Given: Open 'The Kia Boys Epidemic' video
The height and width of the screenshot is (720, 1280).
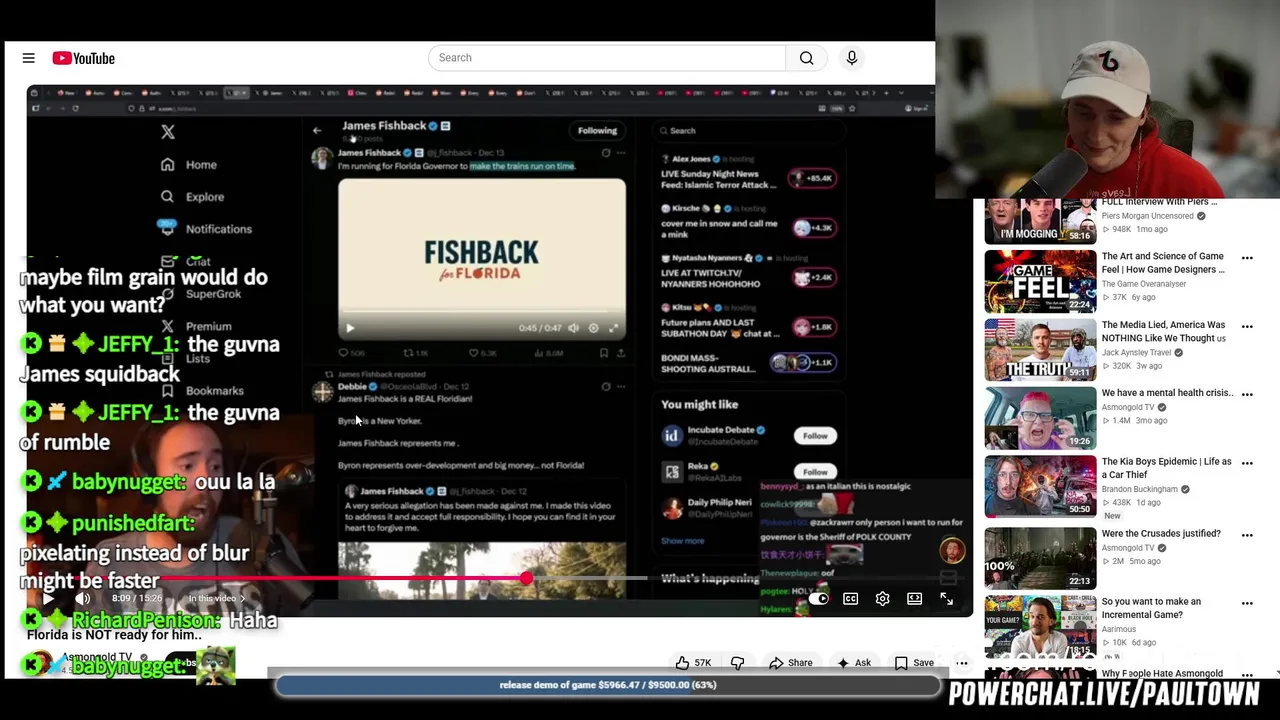Looking at the screenshot, I should click(1166, 468).
